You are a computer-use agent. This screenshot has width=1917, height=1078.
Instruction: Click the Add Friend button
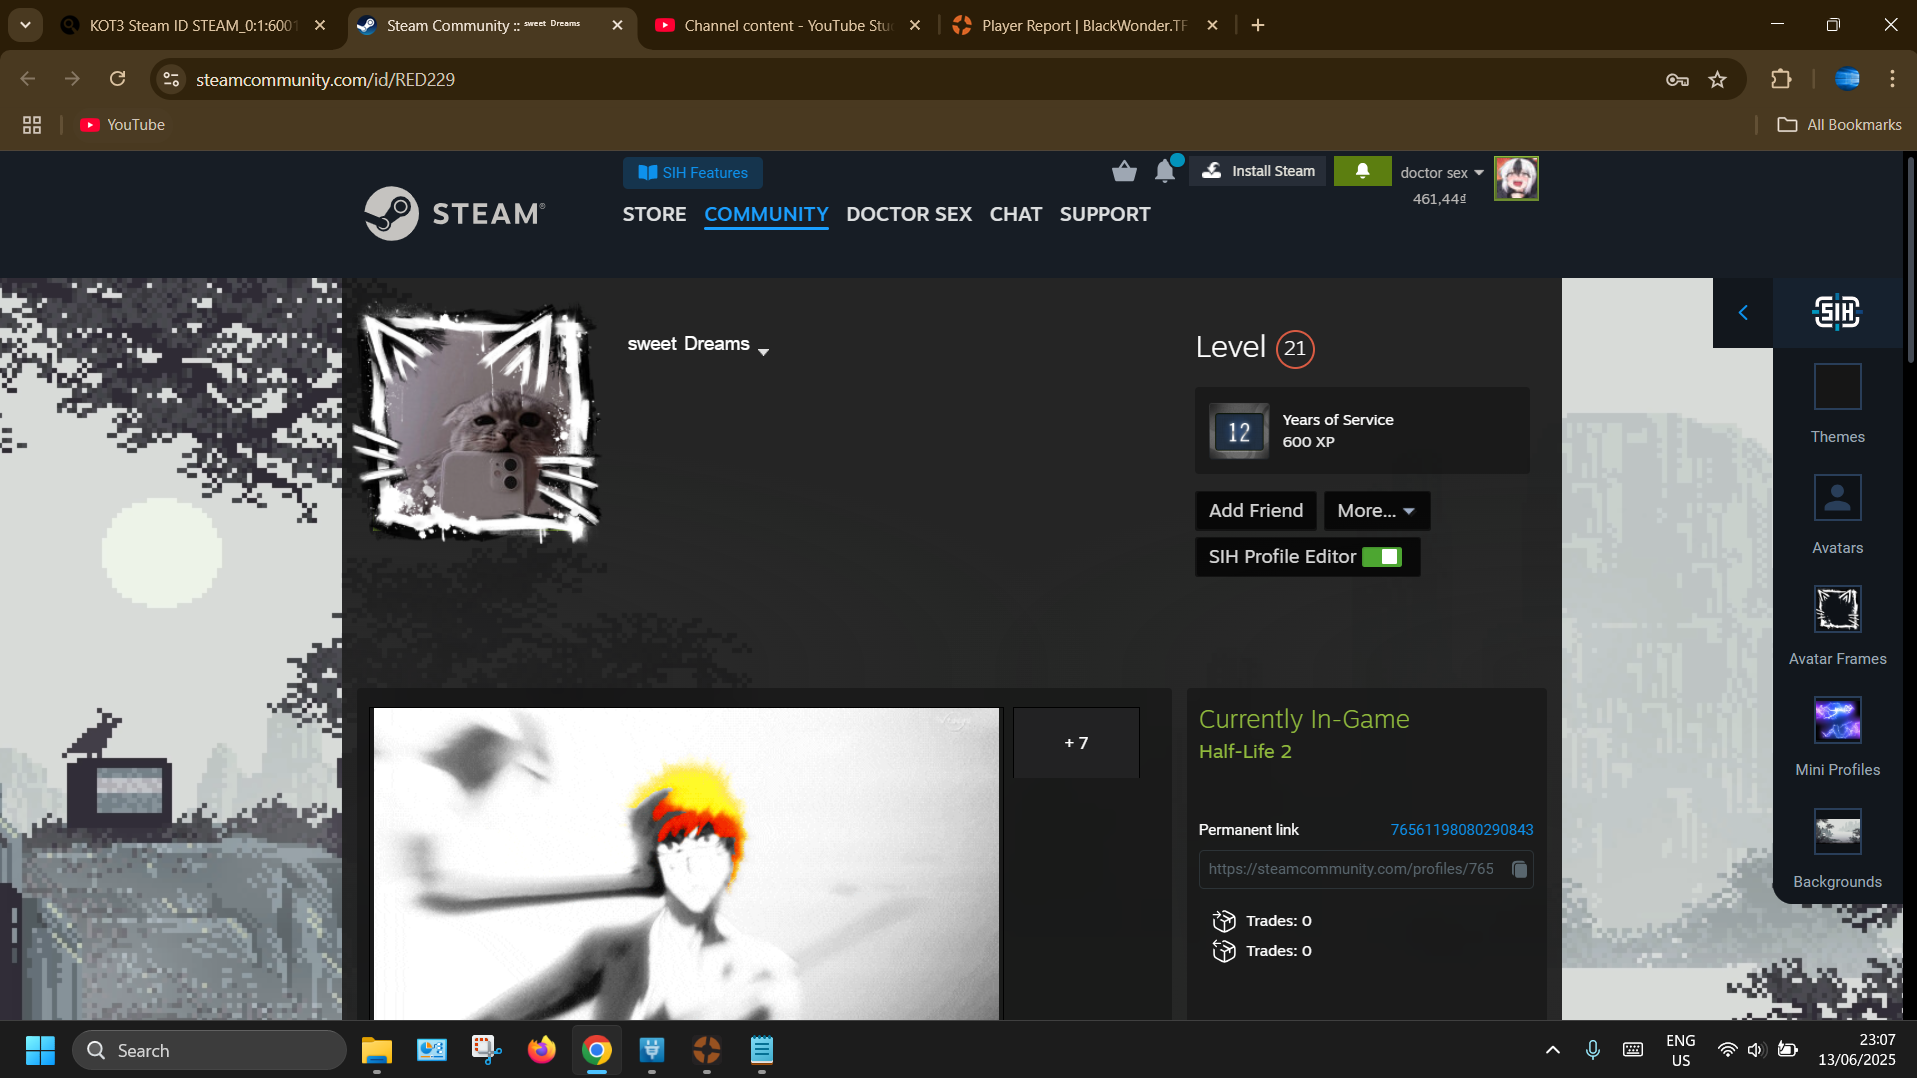point(1255,511)
